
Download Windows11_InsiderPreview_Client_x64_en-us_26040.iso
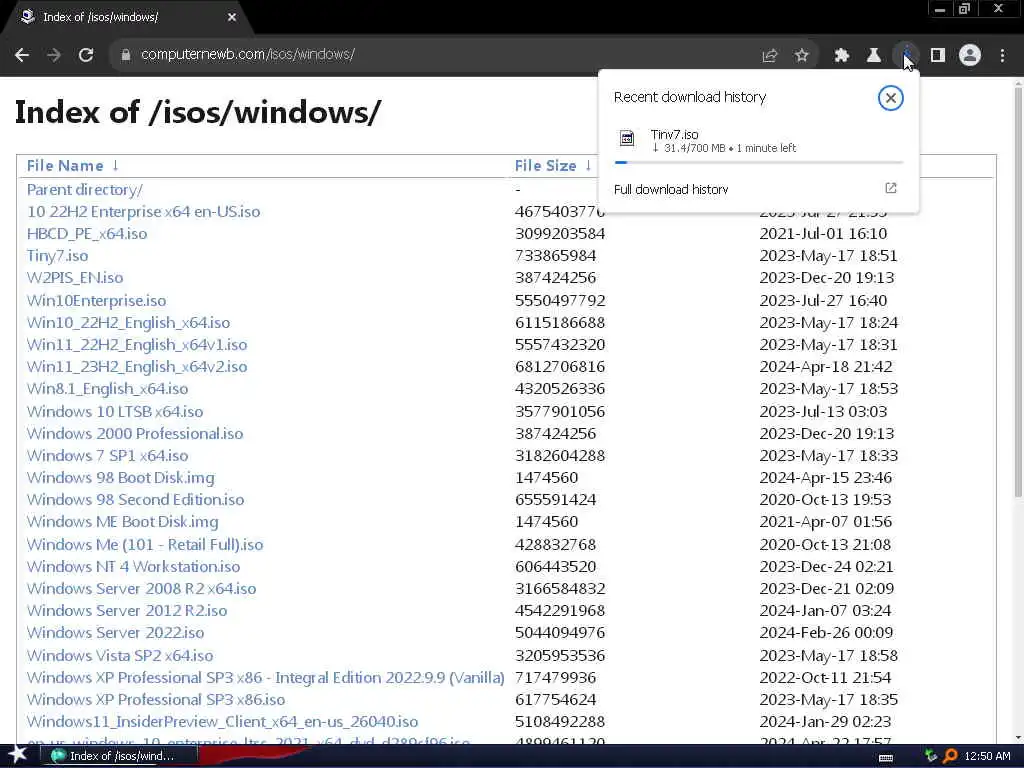point(222,722)
